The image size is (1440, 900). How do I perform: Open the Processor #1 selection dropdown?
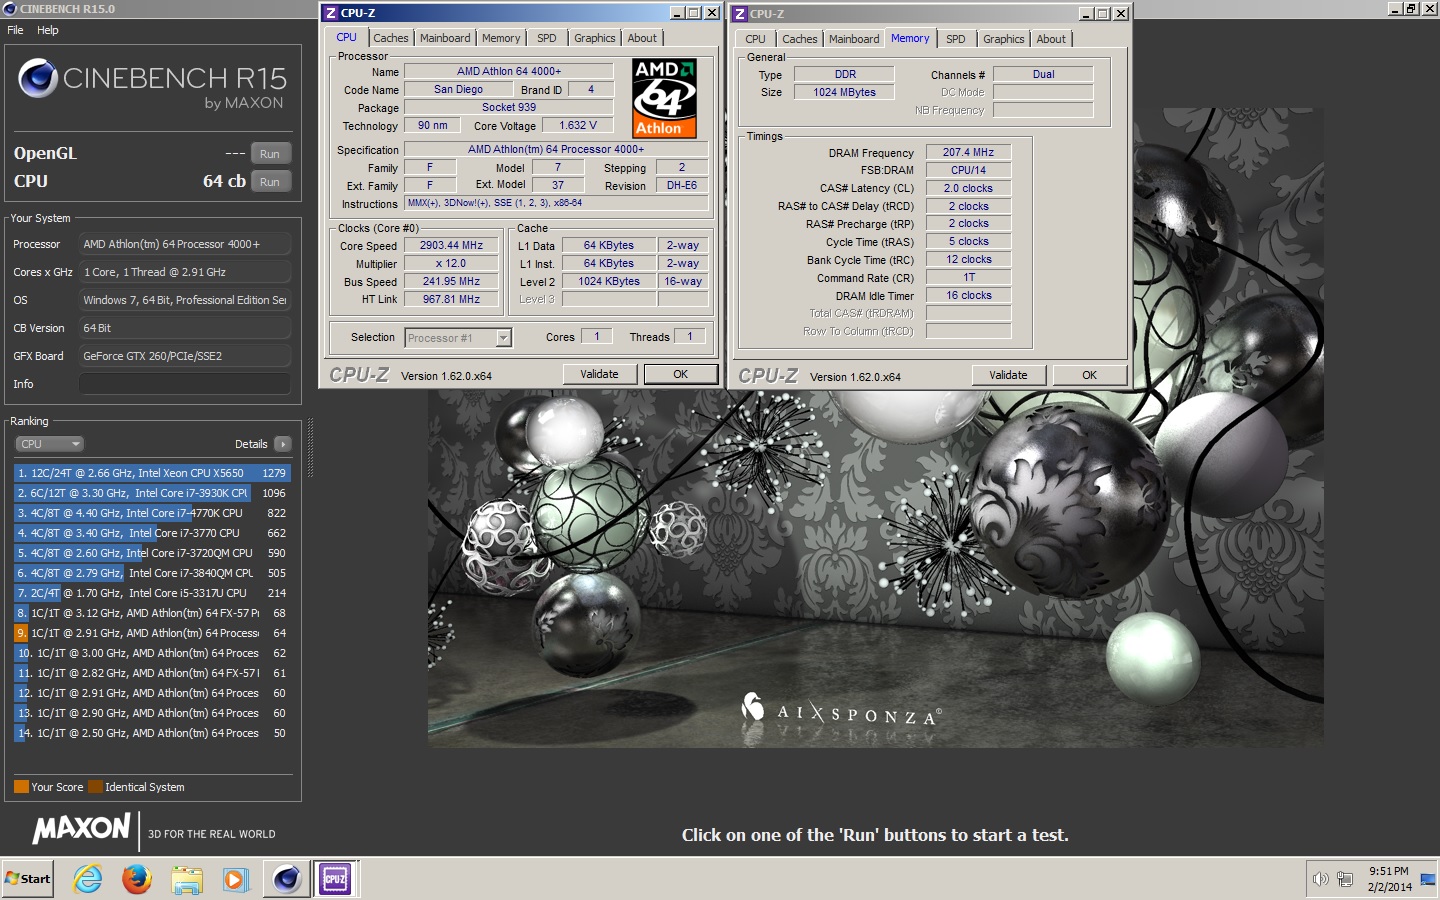(x=459, y=338)
